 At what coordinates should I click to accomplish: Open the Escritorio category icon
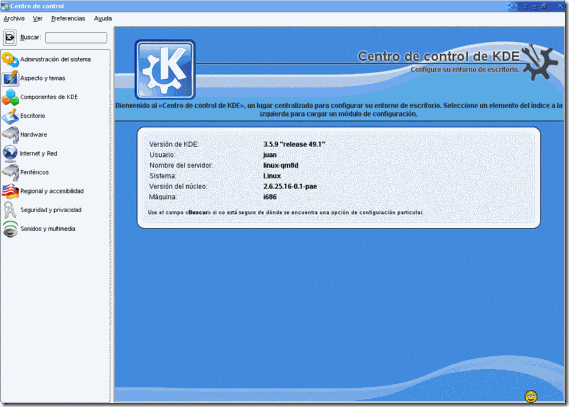10,116
